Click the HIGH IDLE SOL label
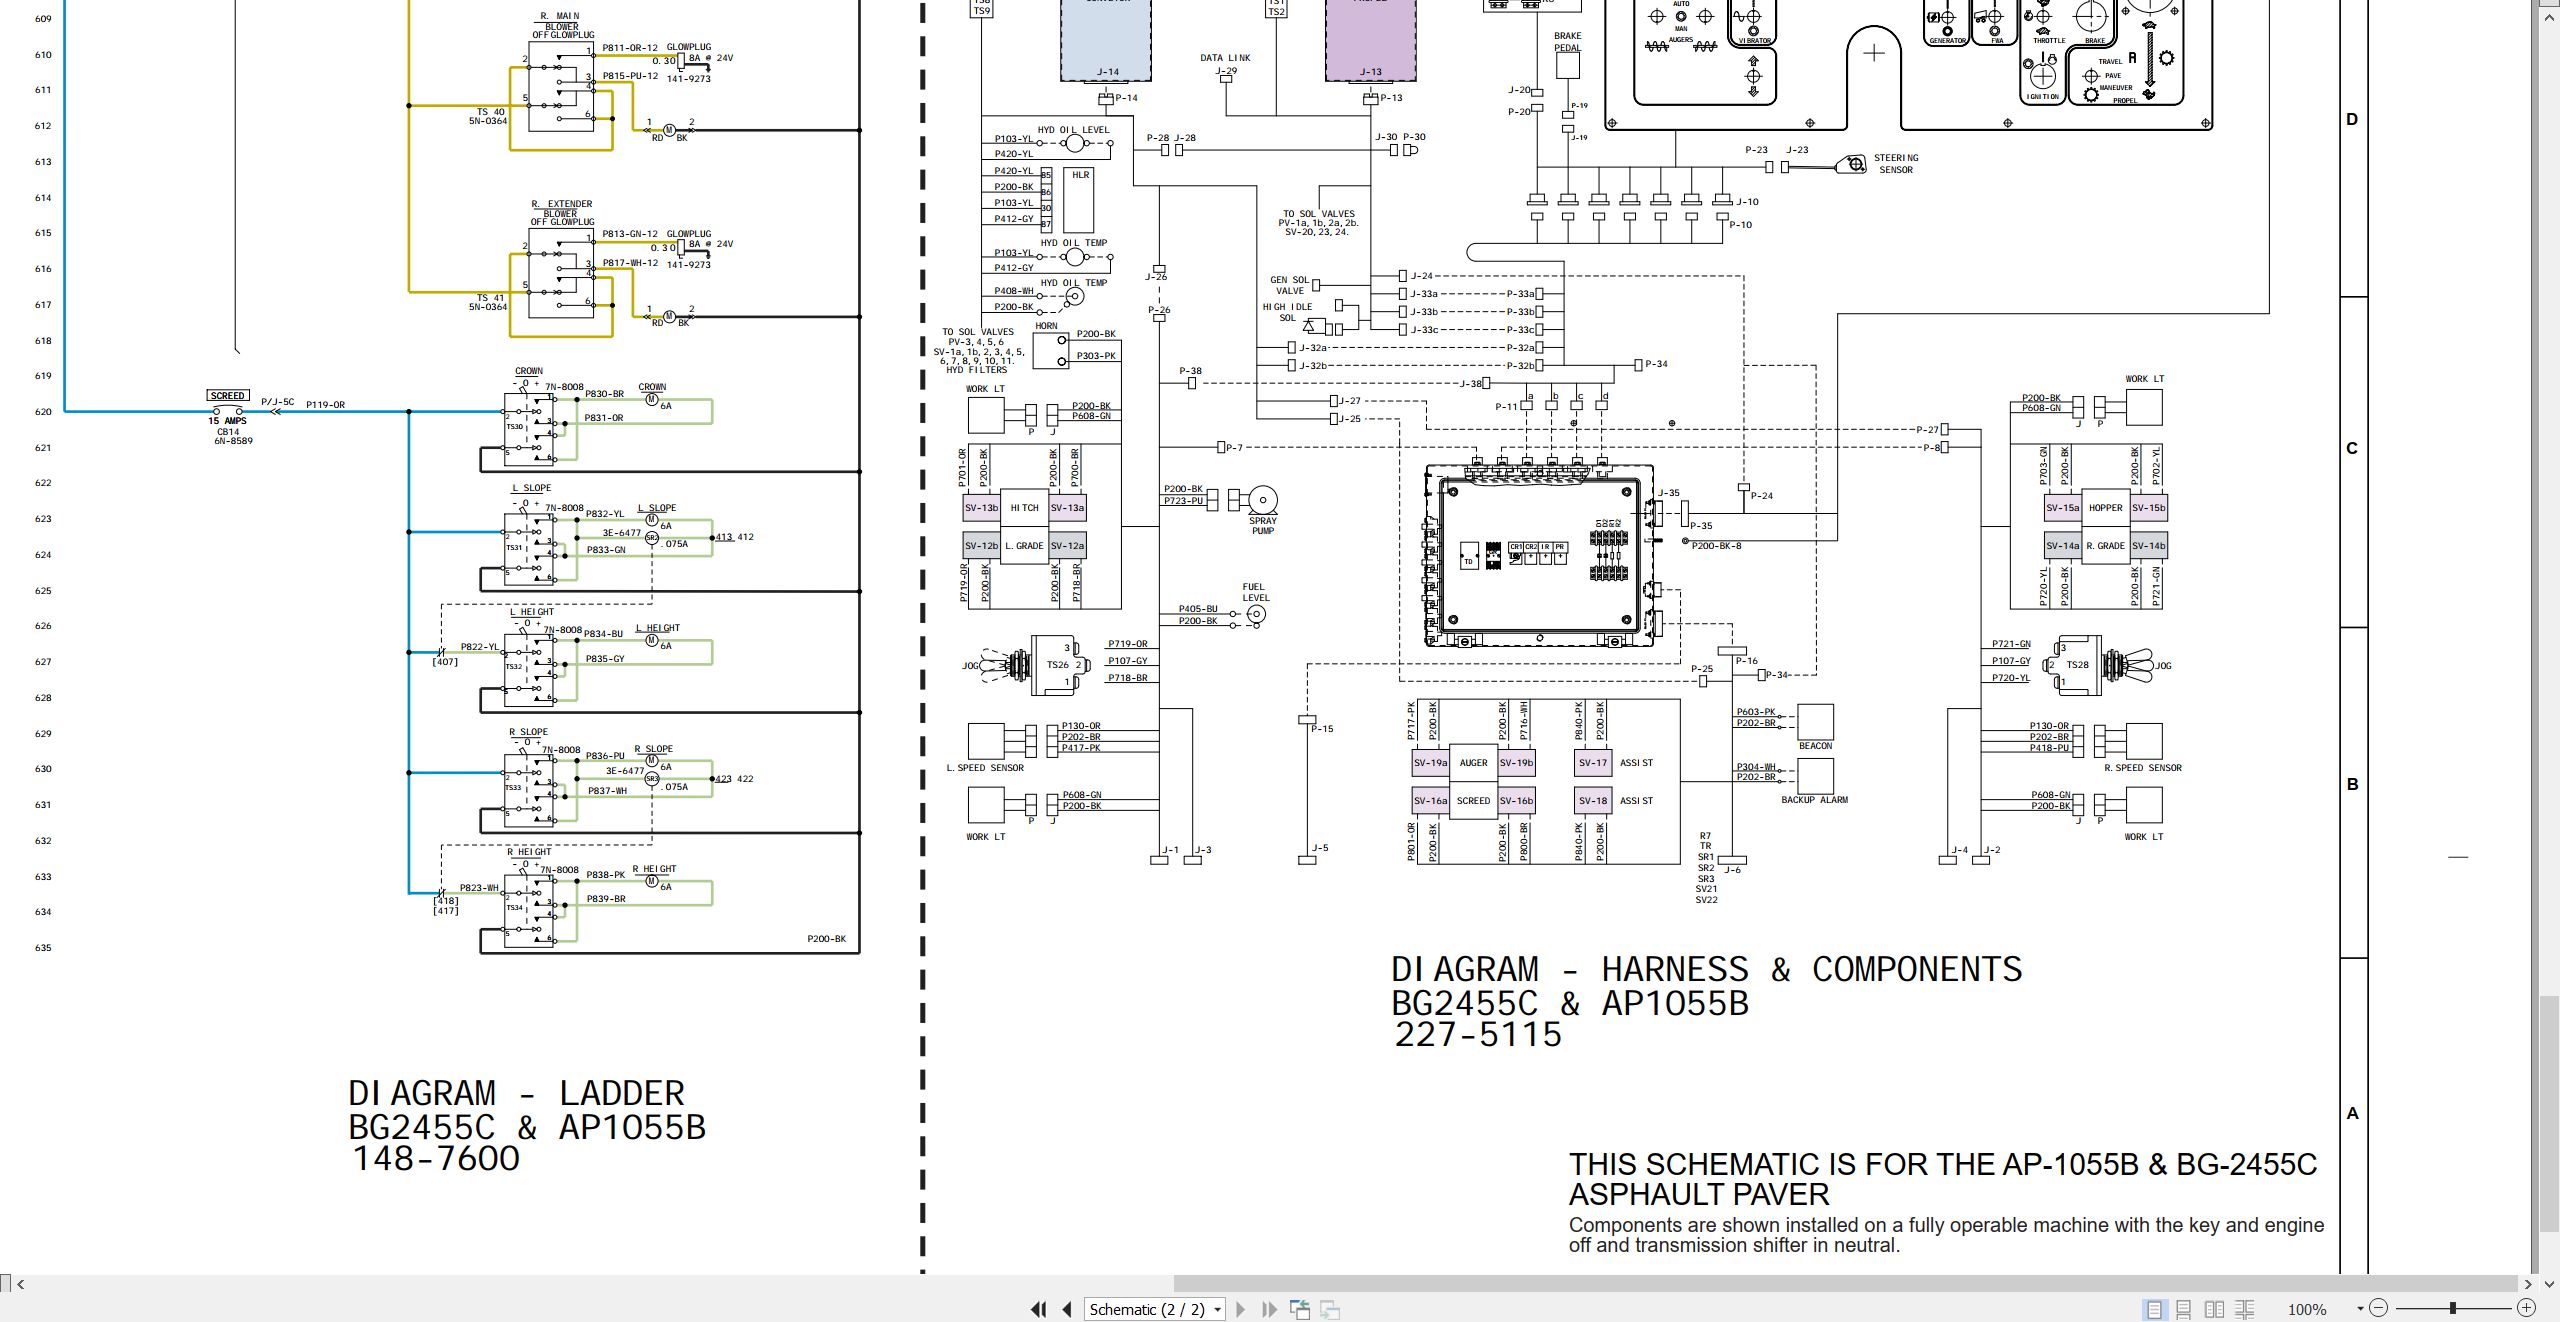 click(1287, 312)
